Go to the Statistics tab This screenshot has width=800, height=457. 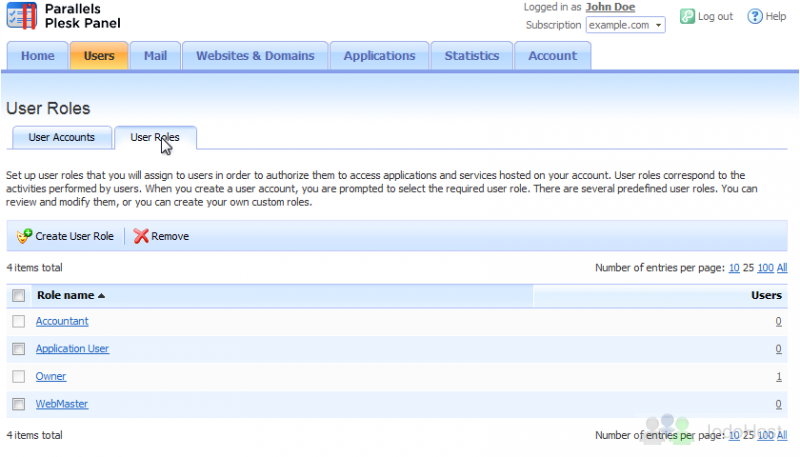click(471, 56)
